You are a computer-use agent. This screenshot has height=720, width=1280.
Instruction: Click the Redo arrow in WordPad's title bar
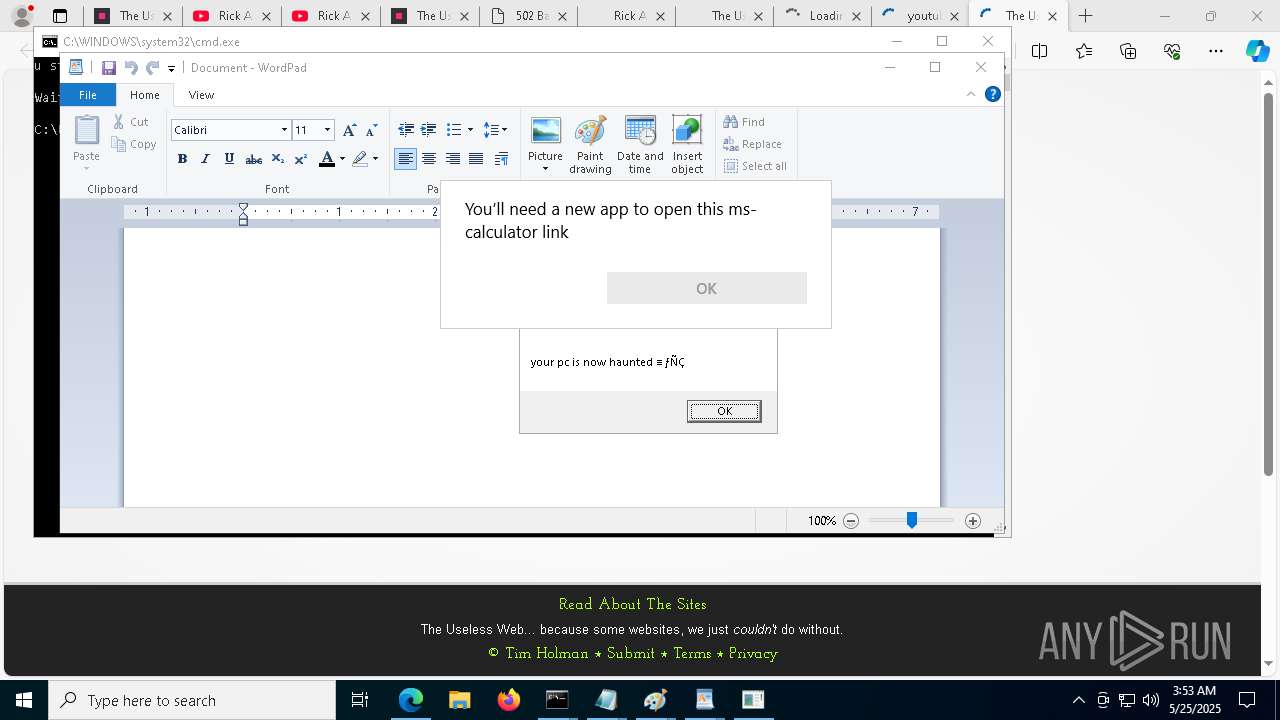click(x=153, y=68)
